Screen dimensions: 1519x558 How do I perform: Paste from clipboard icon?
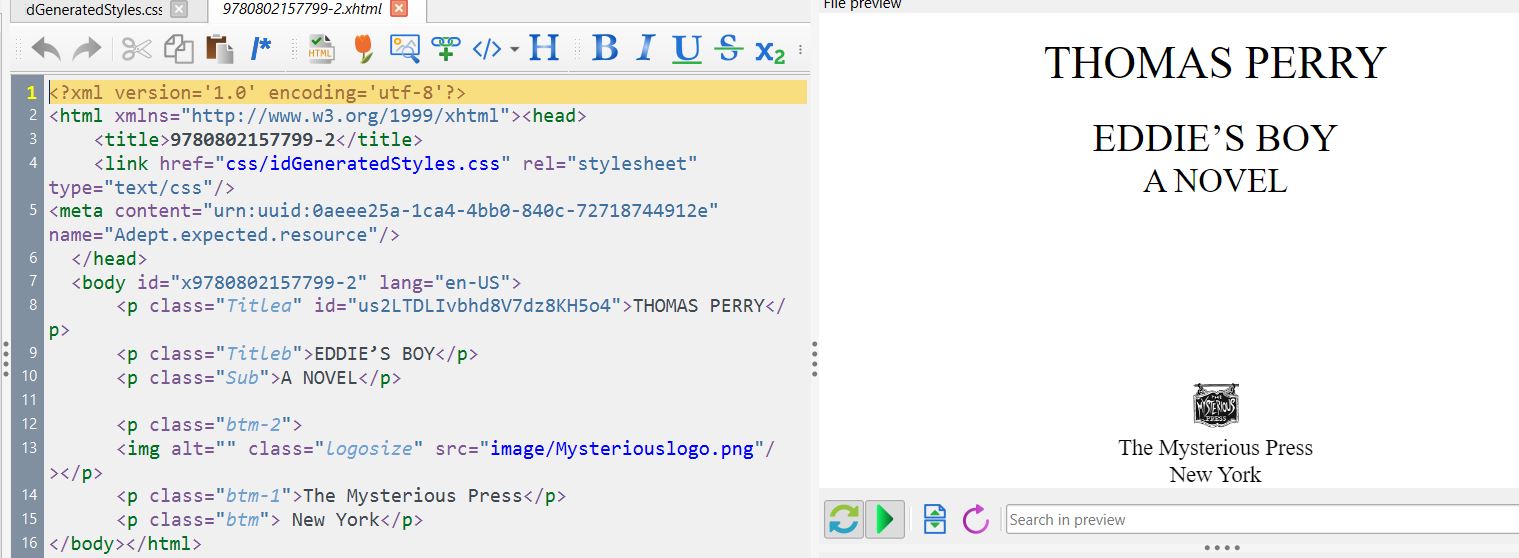[x=219, y=48]
